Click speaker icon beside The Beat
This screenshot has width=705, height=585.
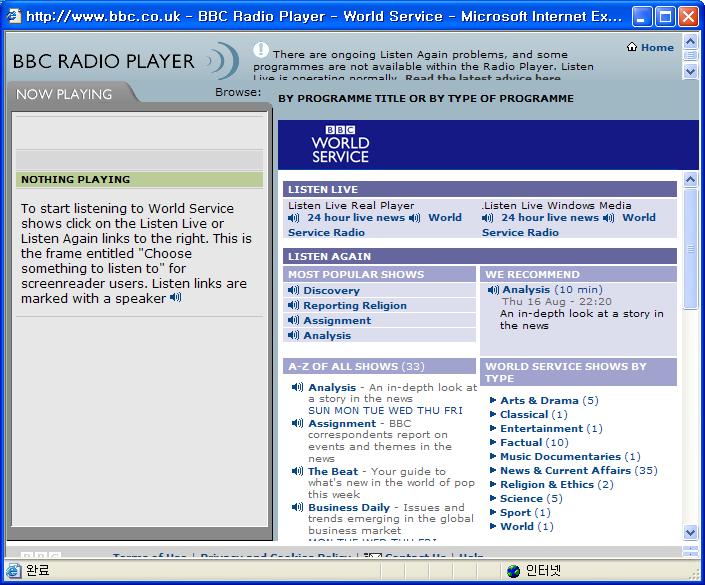pyautogui.click(x=297, y=471)
